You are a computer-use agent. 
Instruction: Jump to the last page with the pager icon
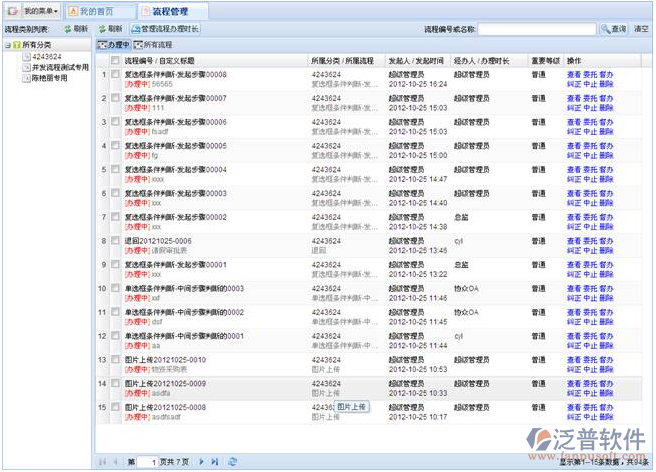[x=214, y=461]
